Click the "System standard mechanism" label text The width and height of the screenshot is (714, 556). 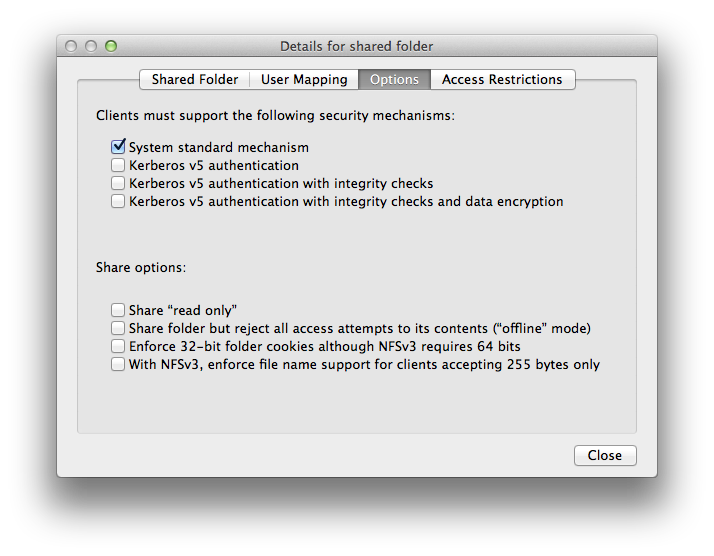click(x=219, y=148)
